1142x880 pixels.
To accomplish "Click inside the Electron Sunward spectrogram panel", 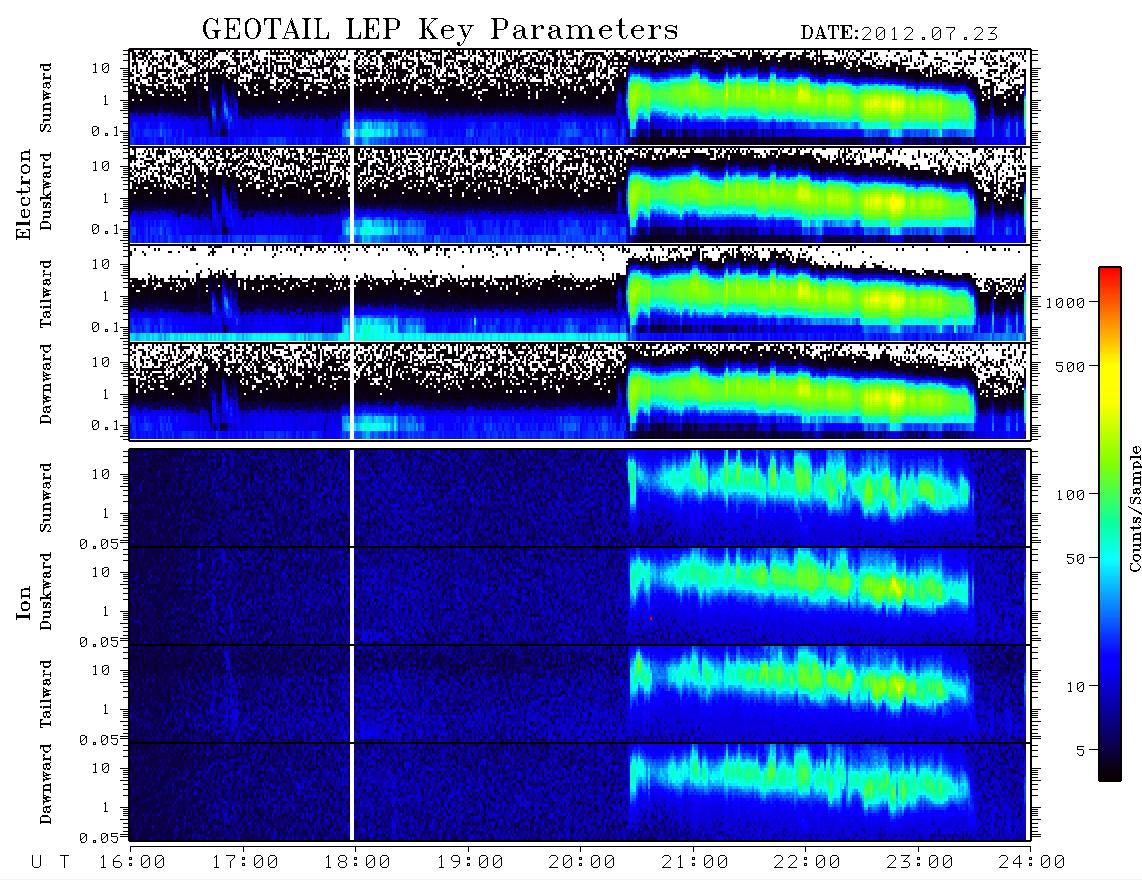I will (x=578, y=97).
